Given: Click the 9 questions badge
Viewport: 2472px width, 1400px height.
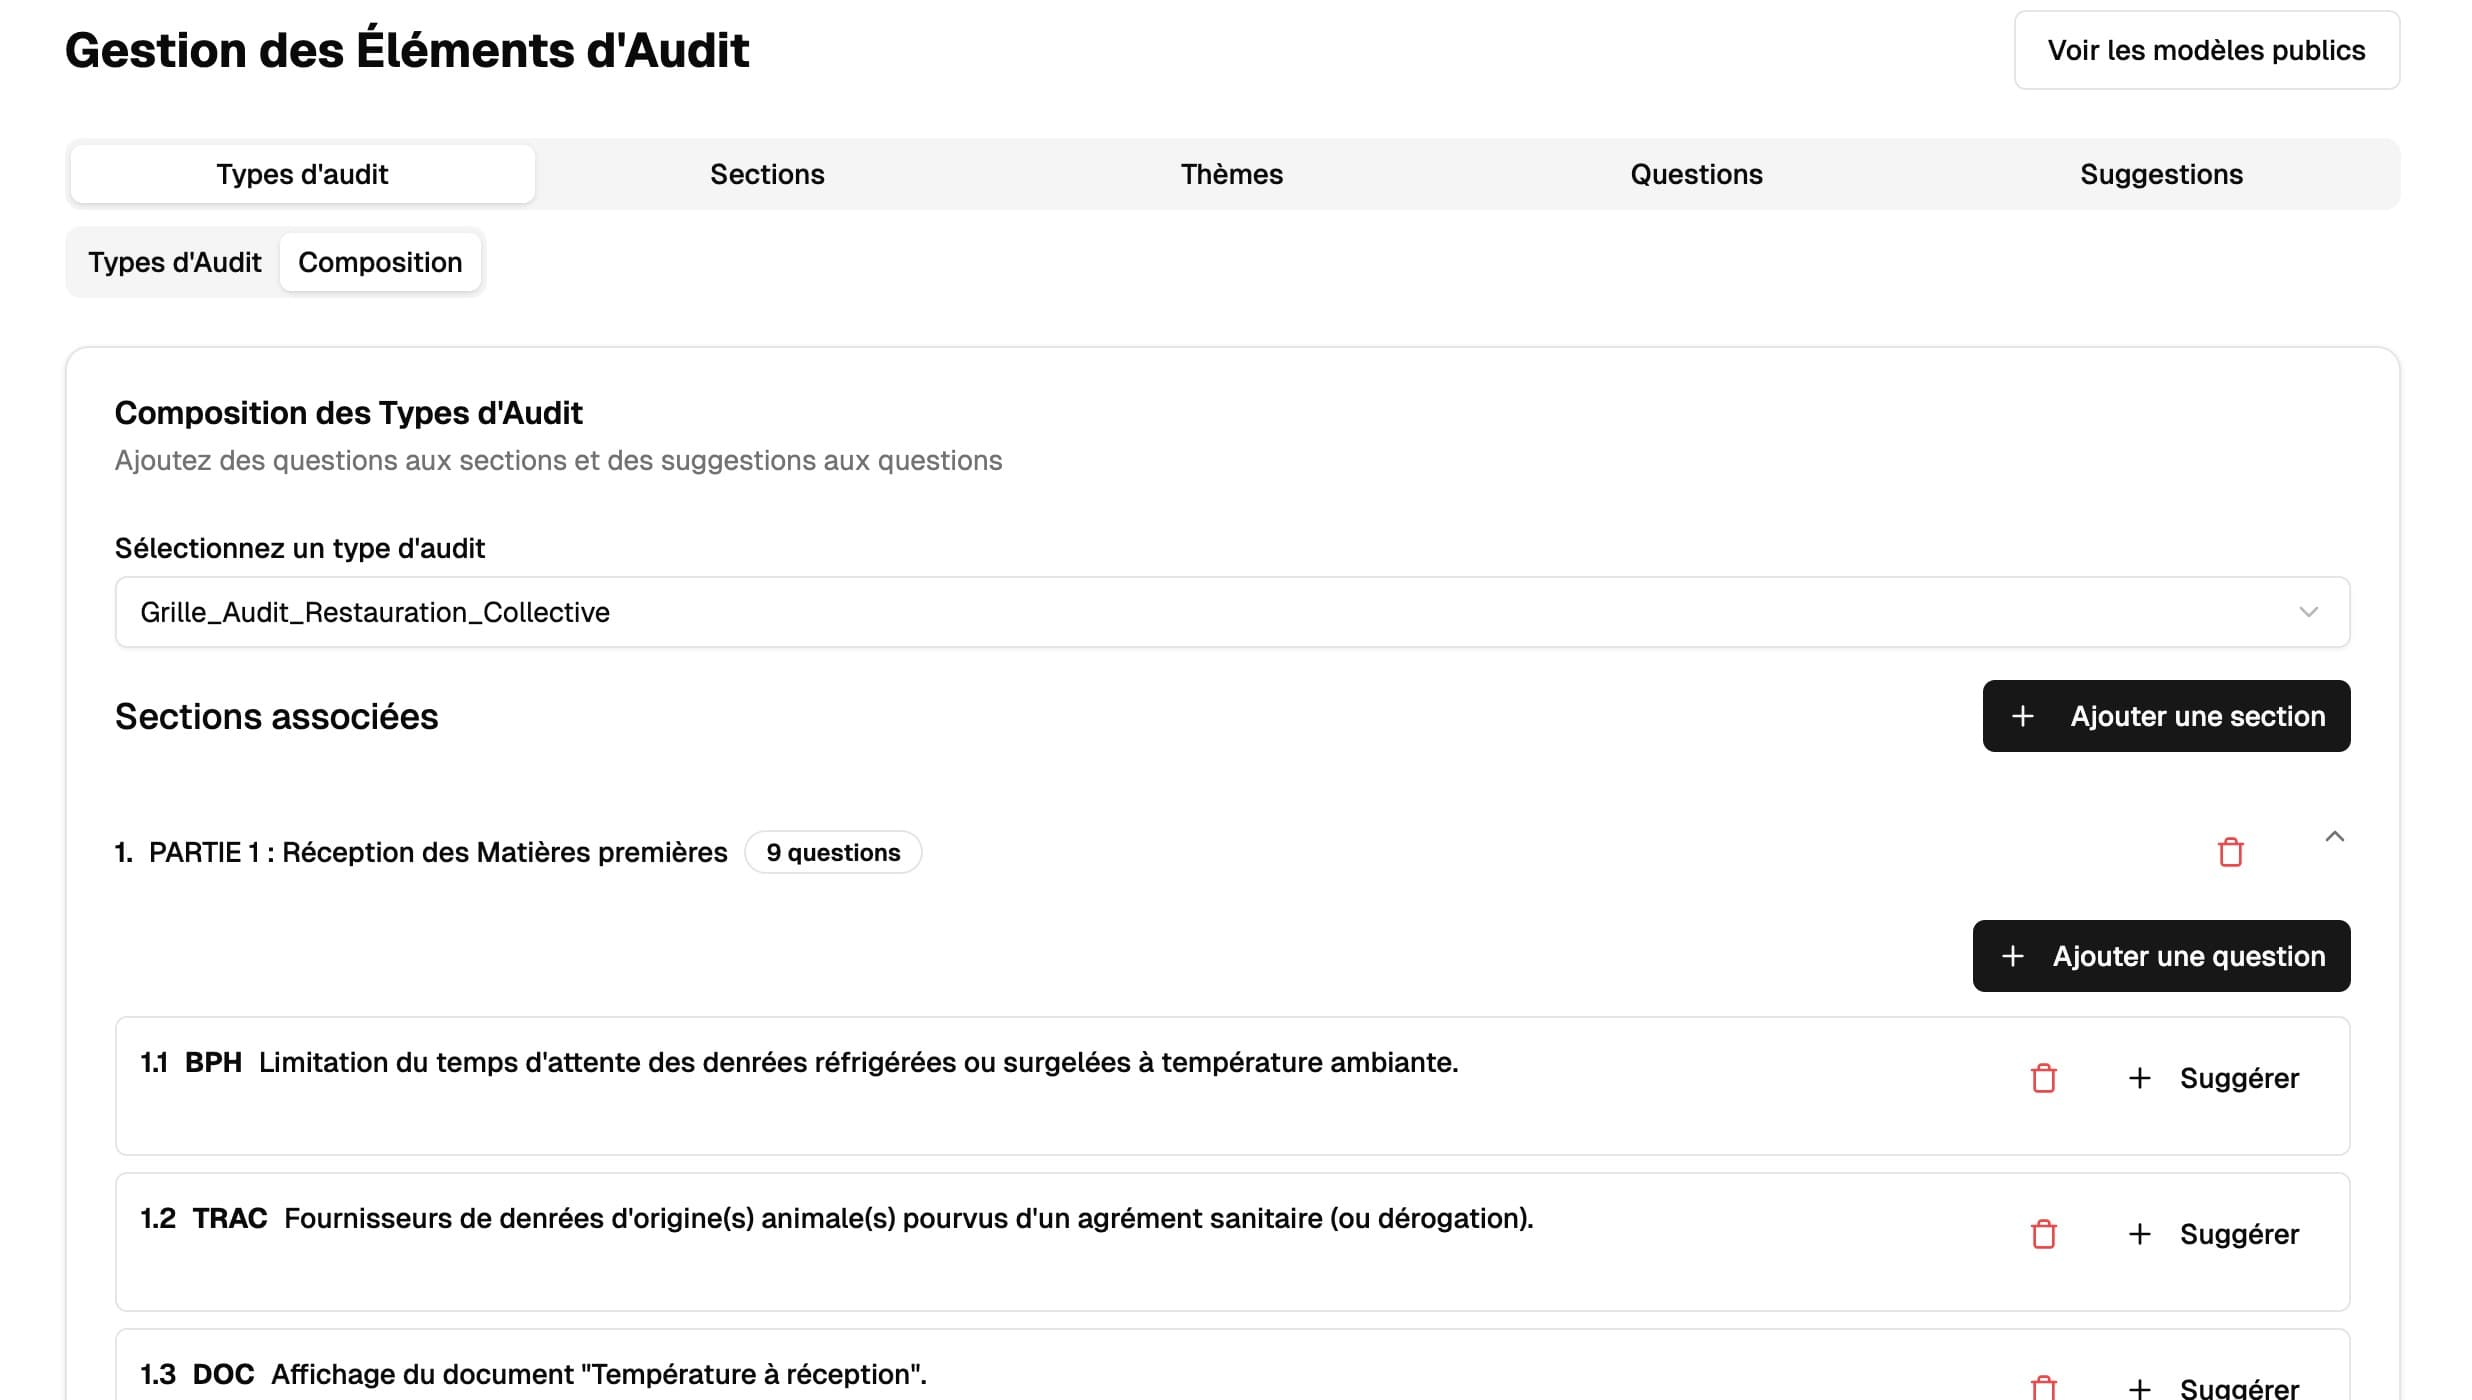Looking at the screenshot, I should coord(833,853).
